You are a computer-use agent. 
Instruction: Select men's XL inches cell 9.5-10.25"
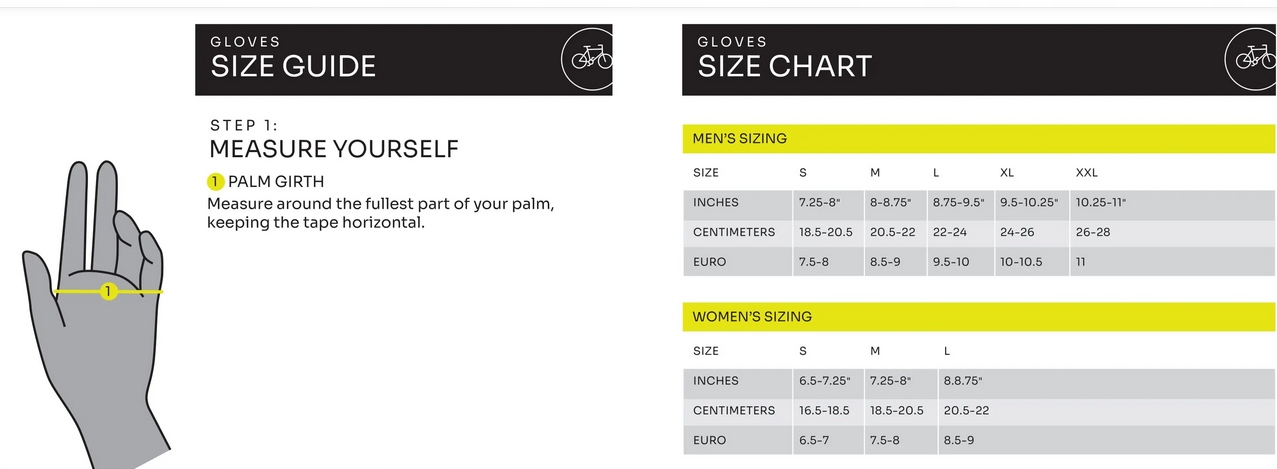[1028, 202]
